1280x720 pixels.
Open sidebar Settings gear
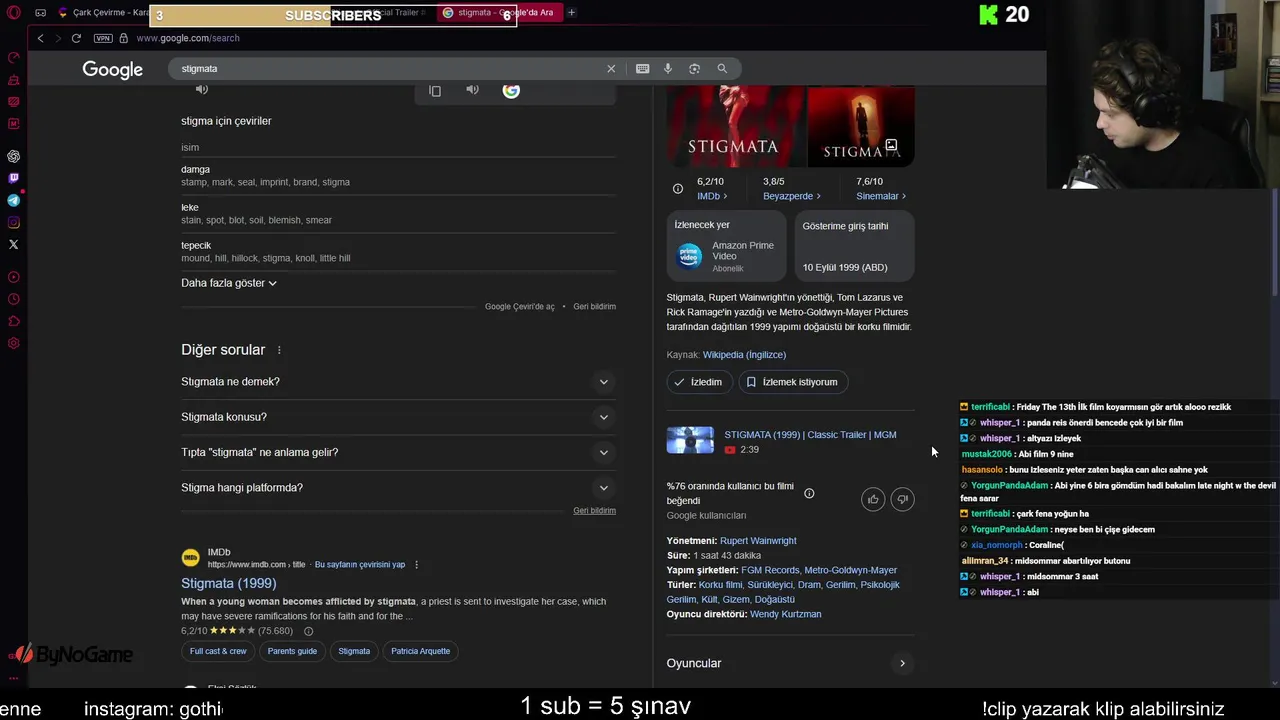click(x=13, y=343)
